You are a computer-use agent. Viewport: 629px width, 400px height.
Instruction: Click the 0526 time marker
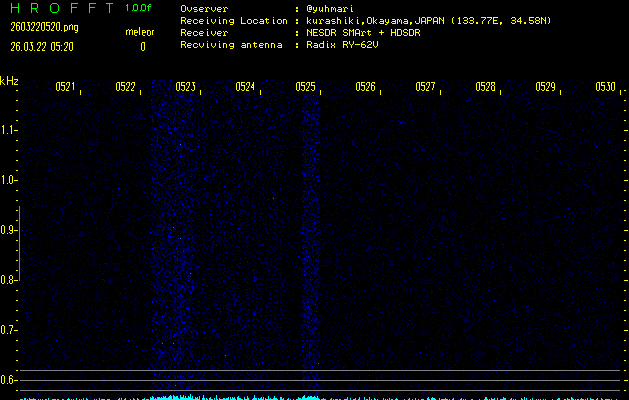pyautogui.click(x=365, y=87)
